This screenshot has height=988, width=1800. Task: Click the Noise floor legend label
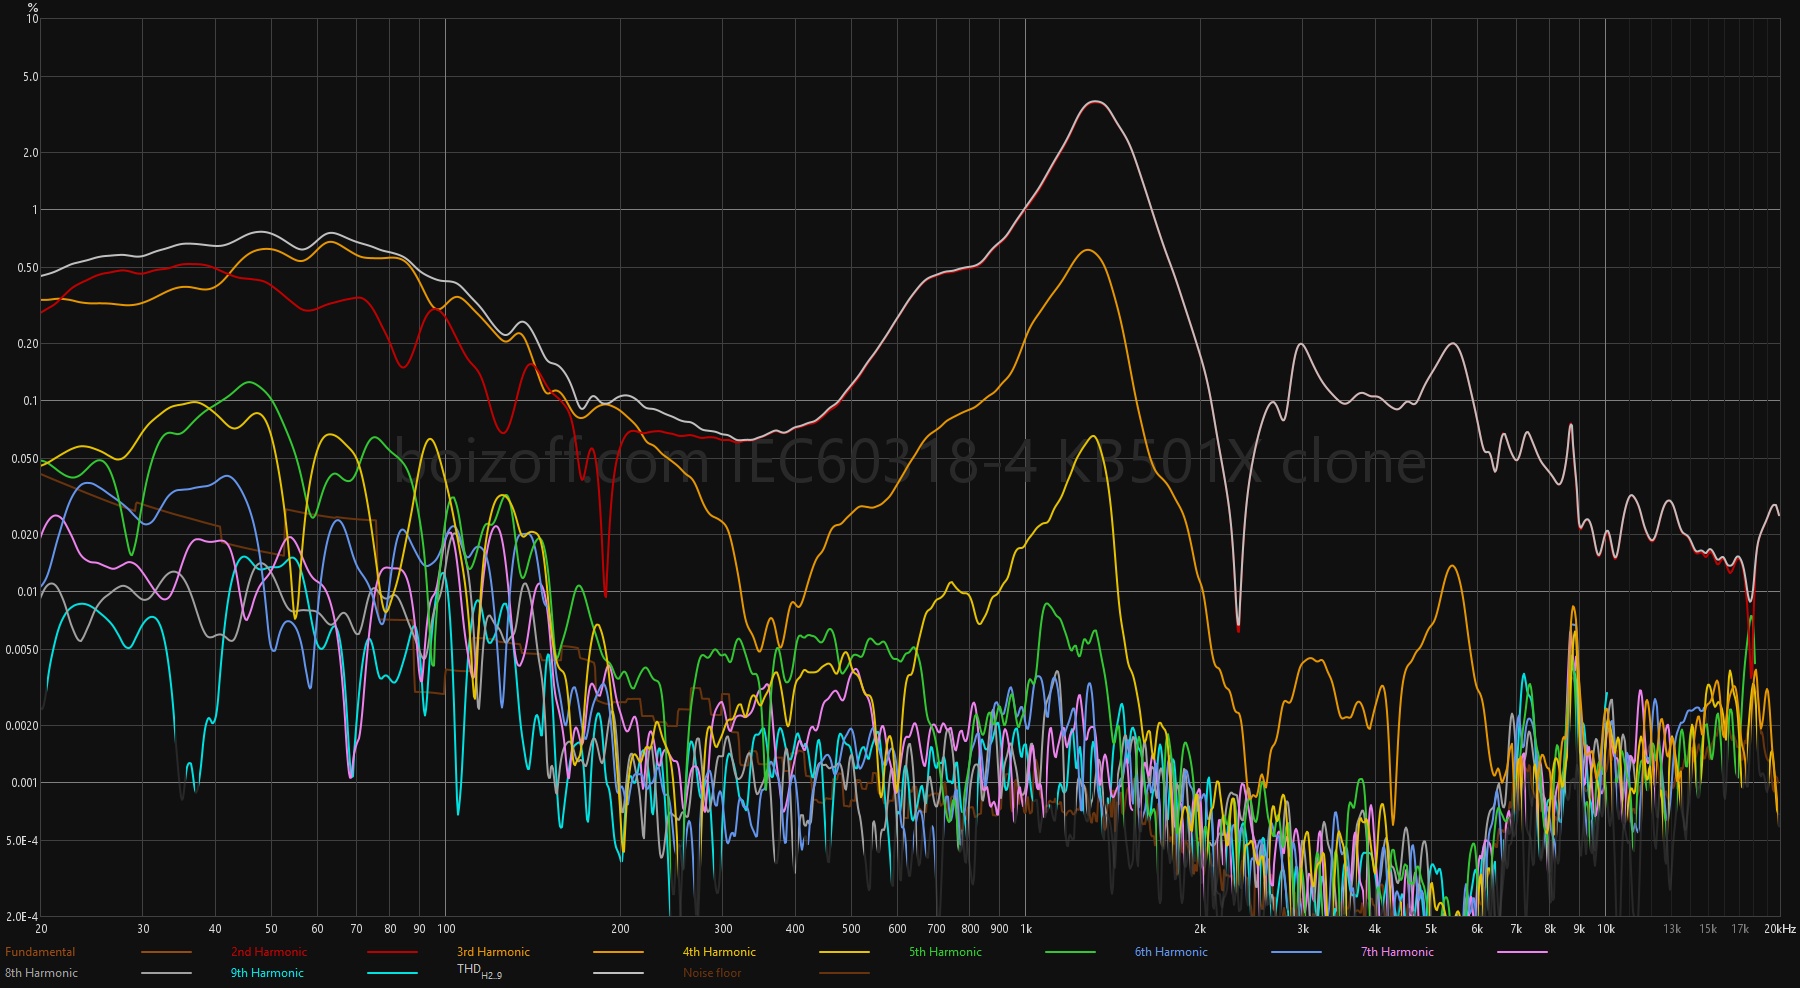click(712, 973)
